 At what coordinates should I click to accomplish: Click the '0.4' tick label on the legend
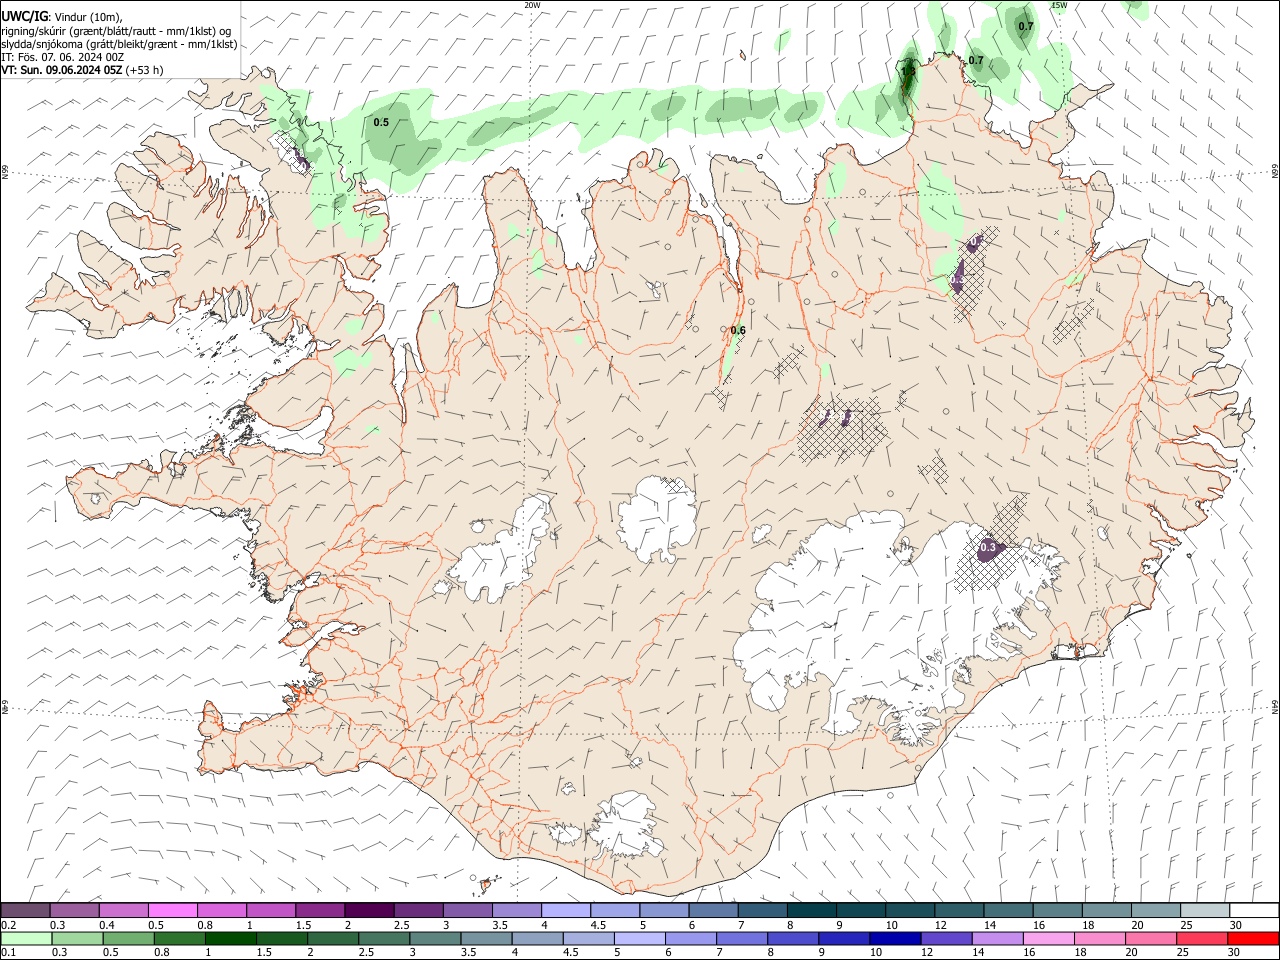point(107,925)
